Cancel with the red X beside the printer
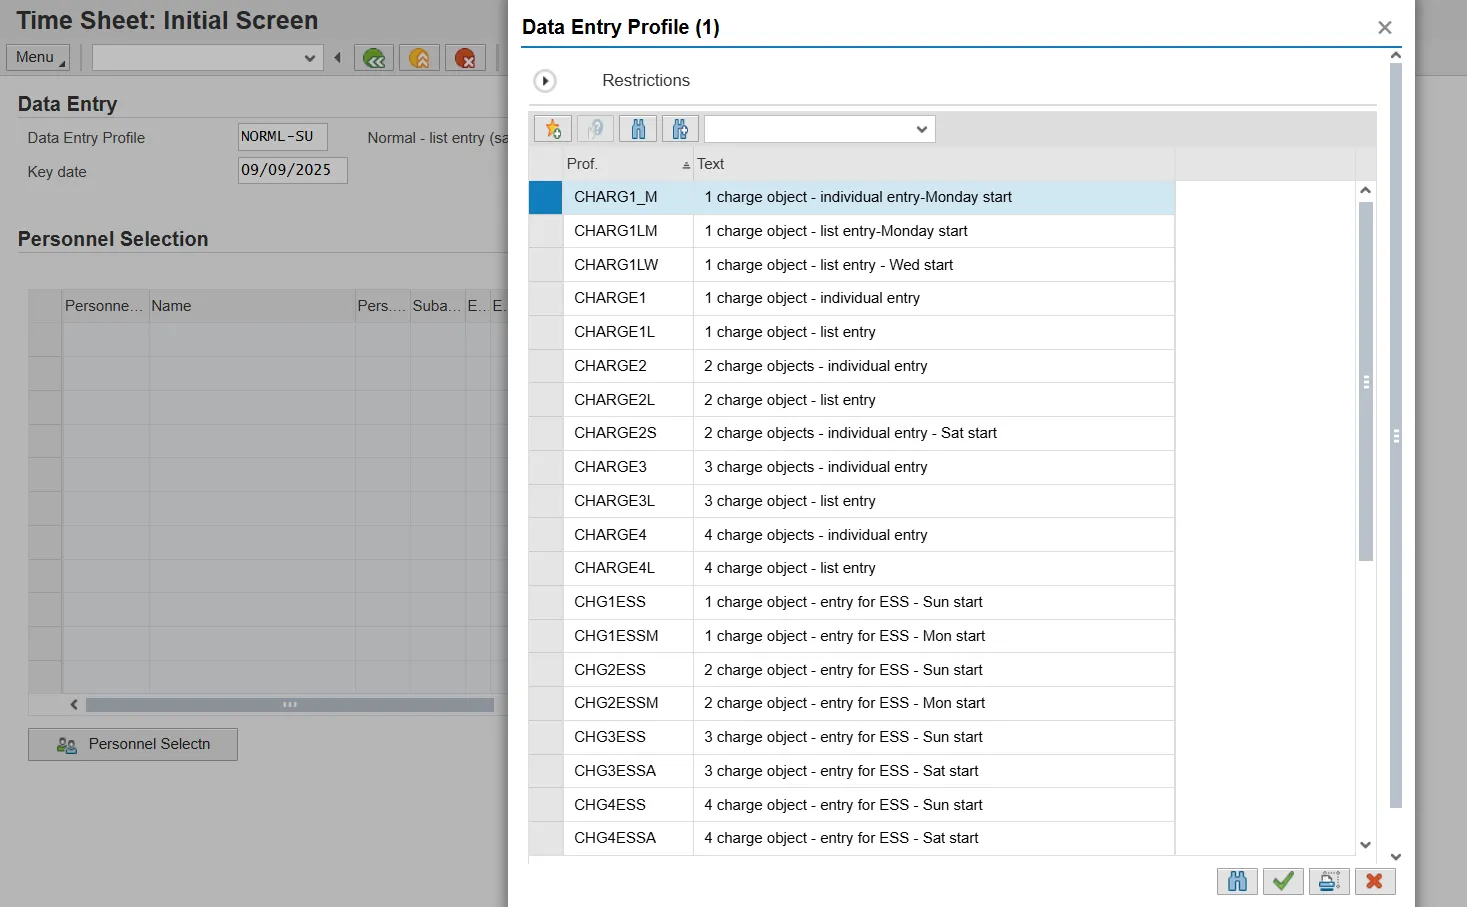Image resolution: width=1467 pixels, height=907 pixels. (x=1374, y=881)
